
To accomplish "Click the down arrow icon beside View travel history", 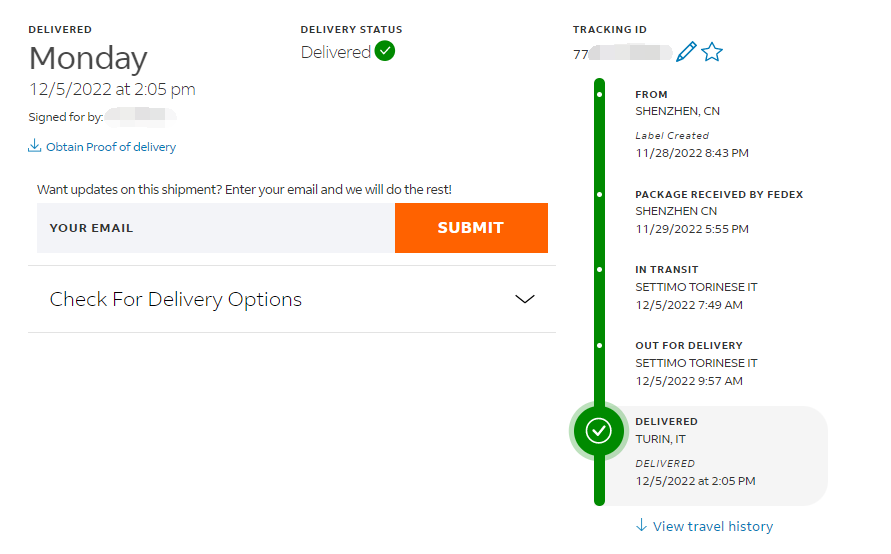I will [641, 525].
